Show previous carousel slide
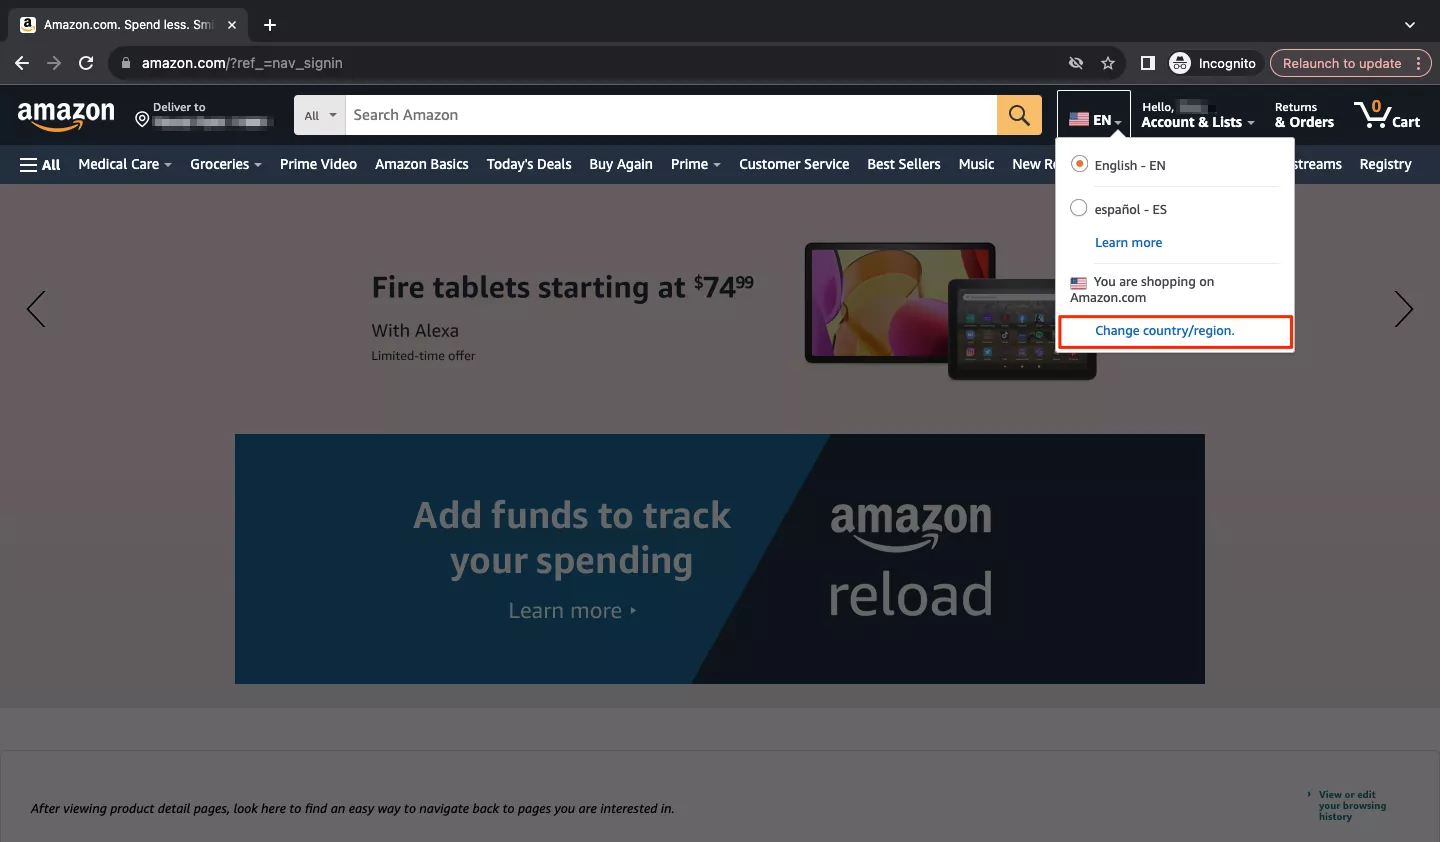Viewport: 1440px width, 842px height. [36, 309]
